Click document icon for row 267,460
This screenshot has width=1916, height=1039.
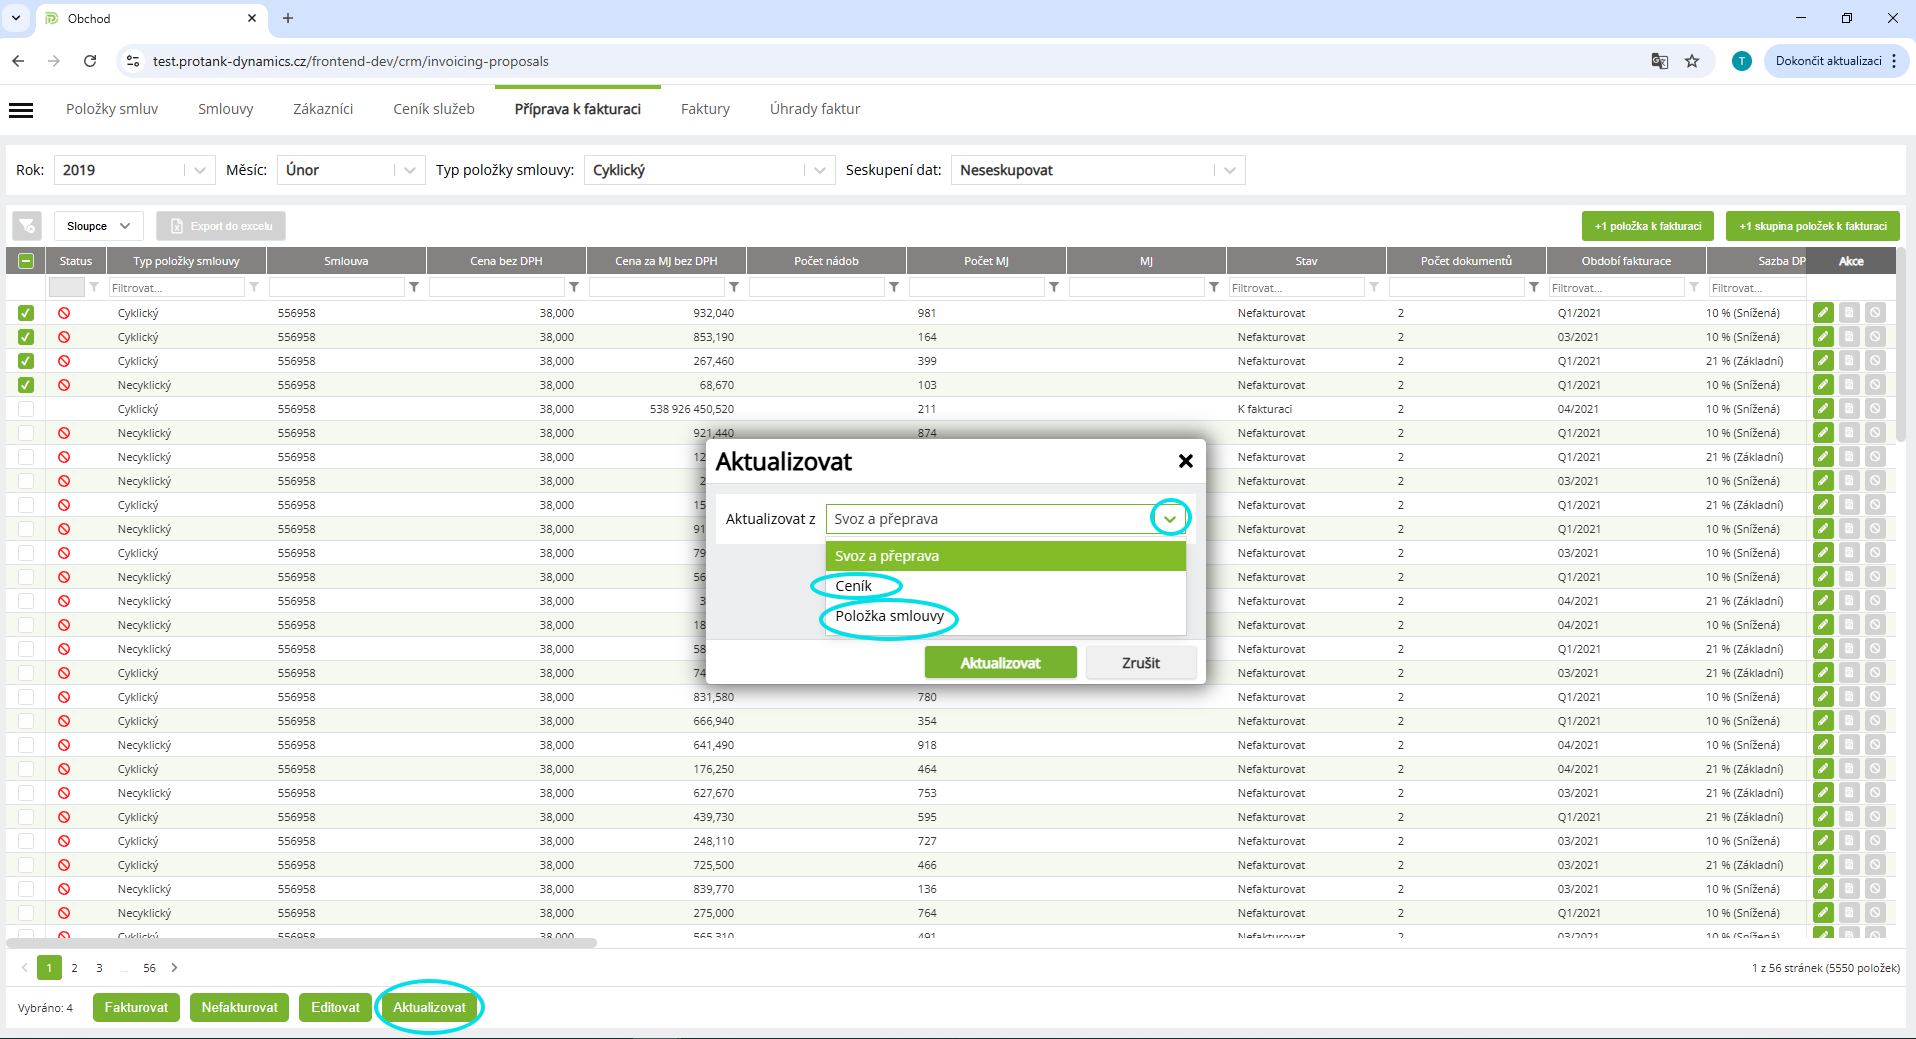(1849, 361)
